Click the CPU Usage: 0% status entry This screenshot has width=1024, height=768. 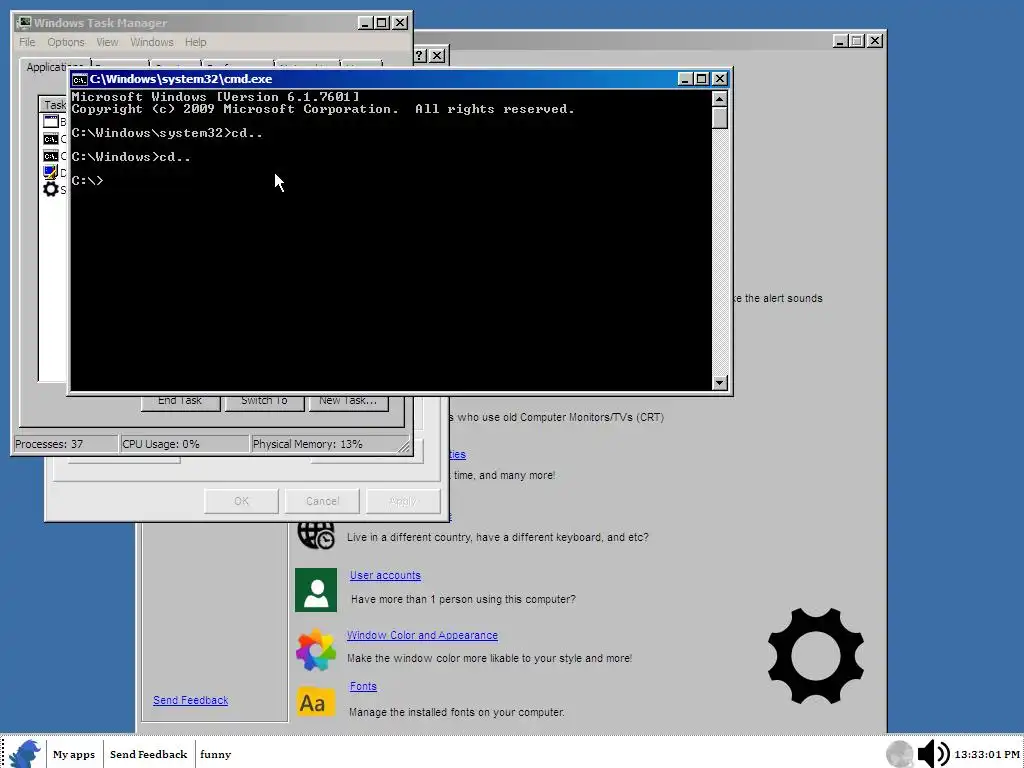185,444
